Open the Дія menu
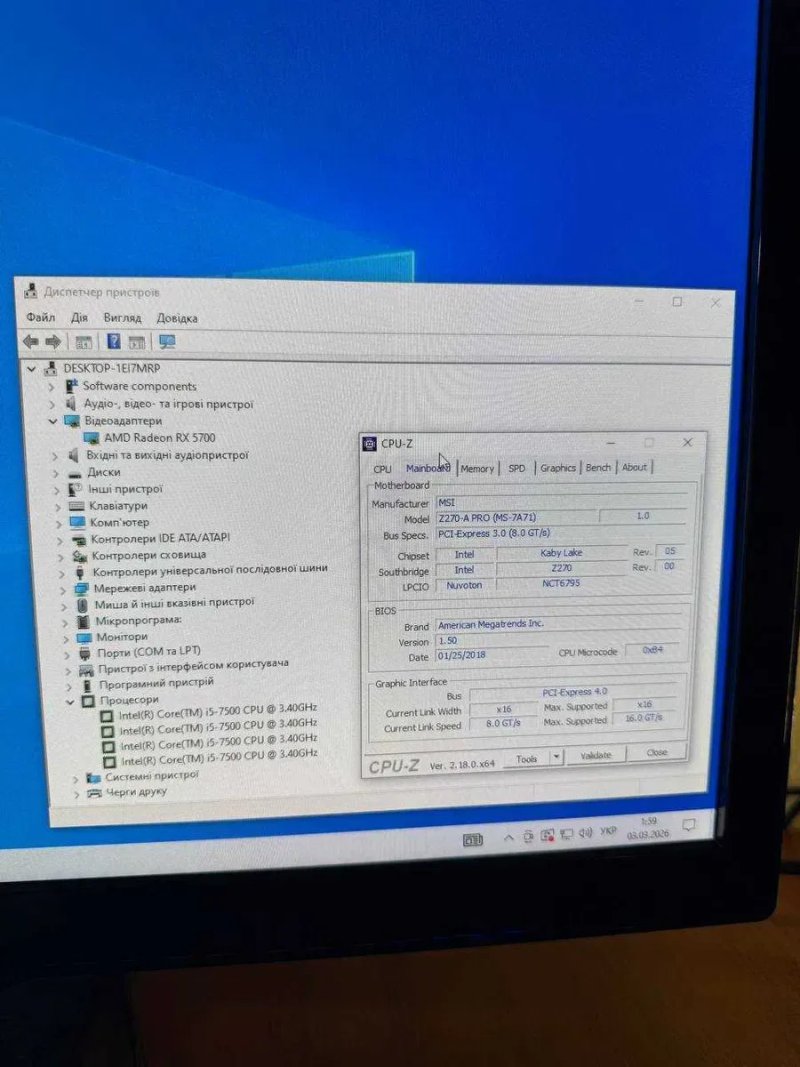Screen dimensions: 800x1067 tap(79, 317)
